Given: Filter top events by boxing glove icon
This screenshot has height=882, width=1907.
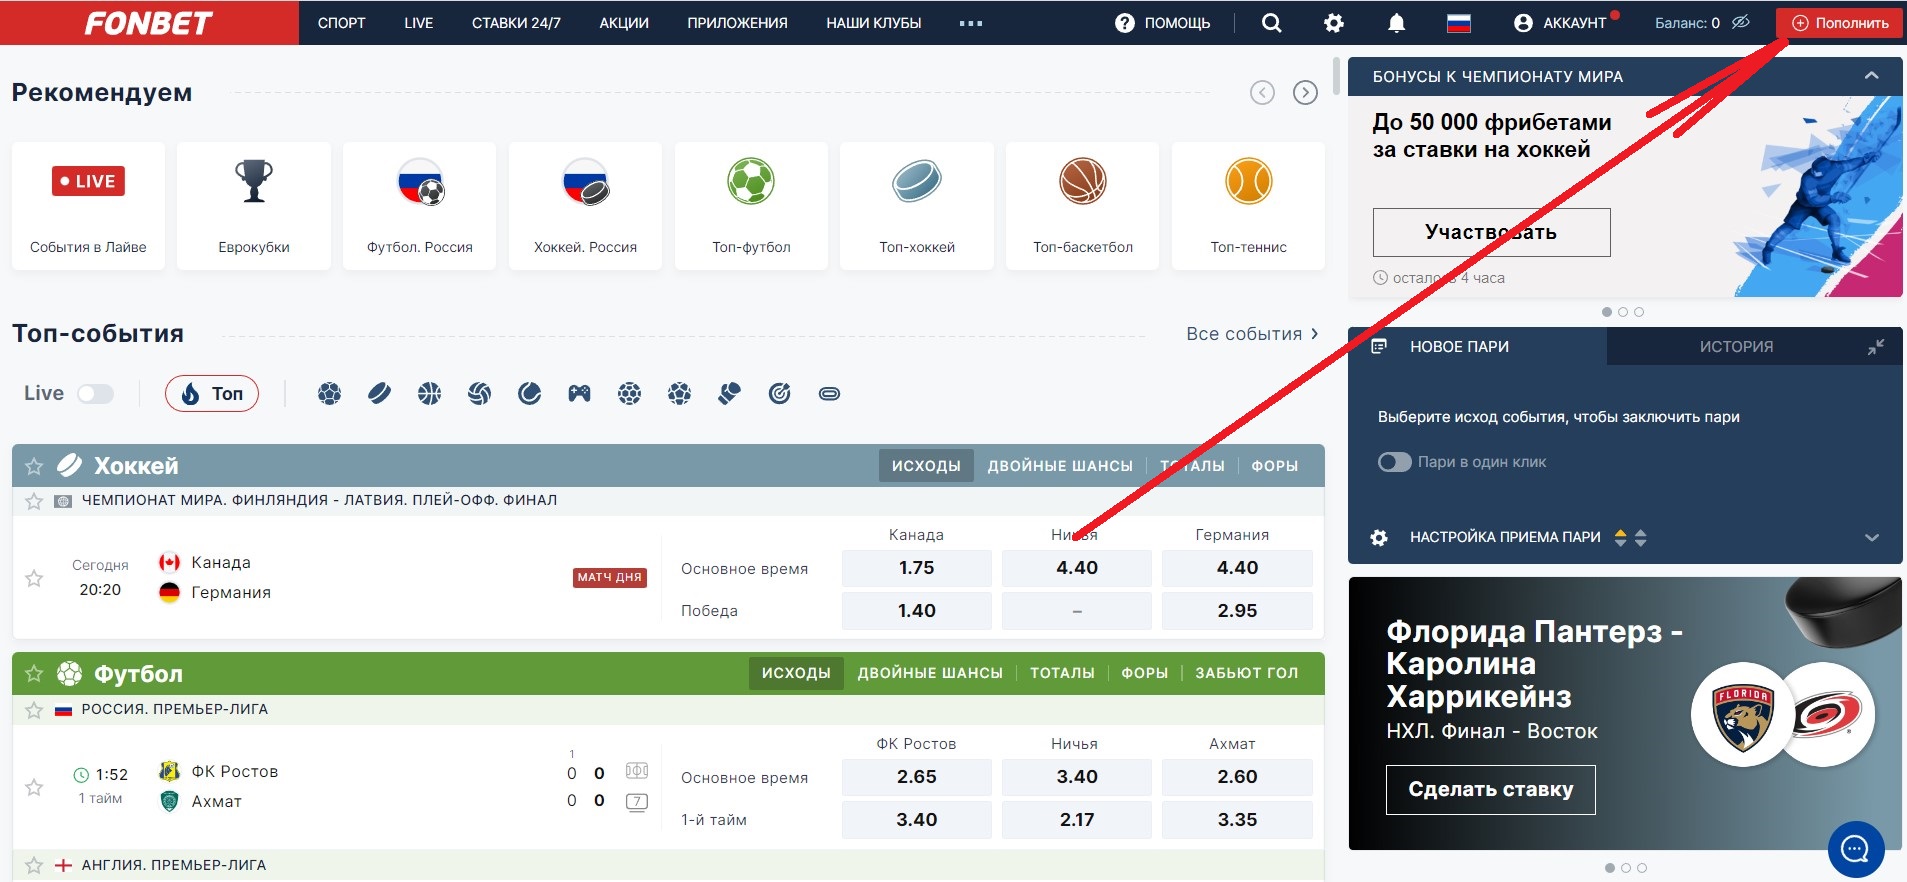Looking at the screenshot, I should (x=730, y=394).
